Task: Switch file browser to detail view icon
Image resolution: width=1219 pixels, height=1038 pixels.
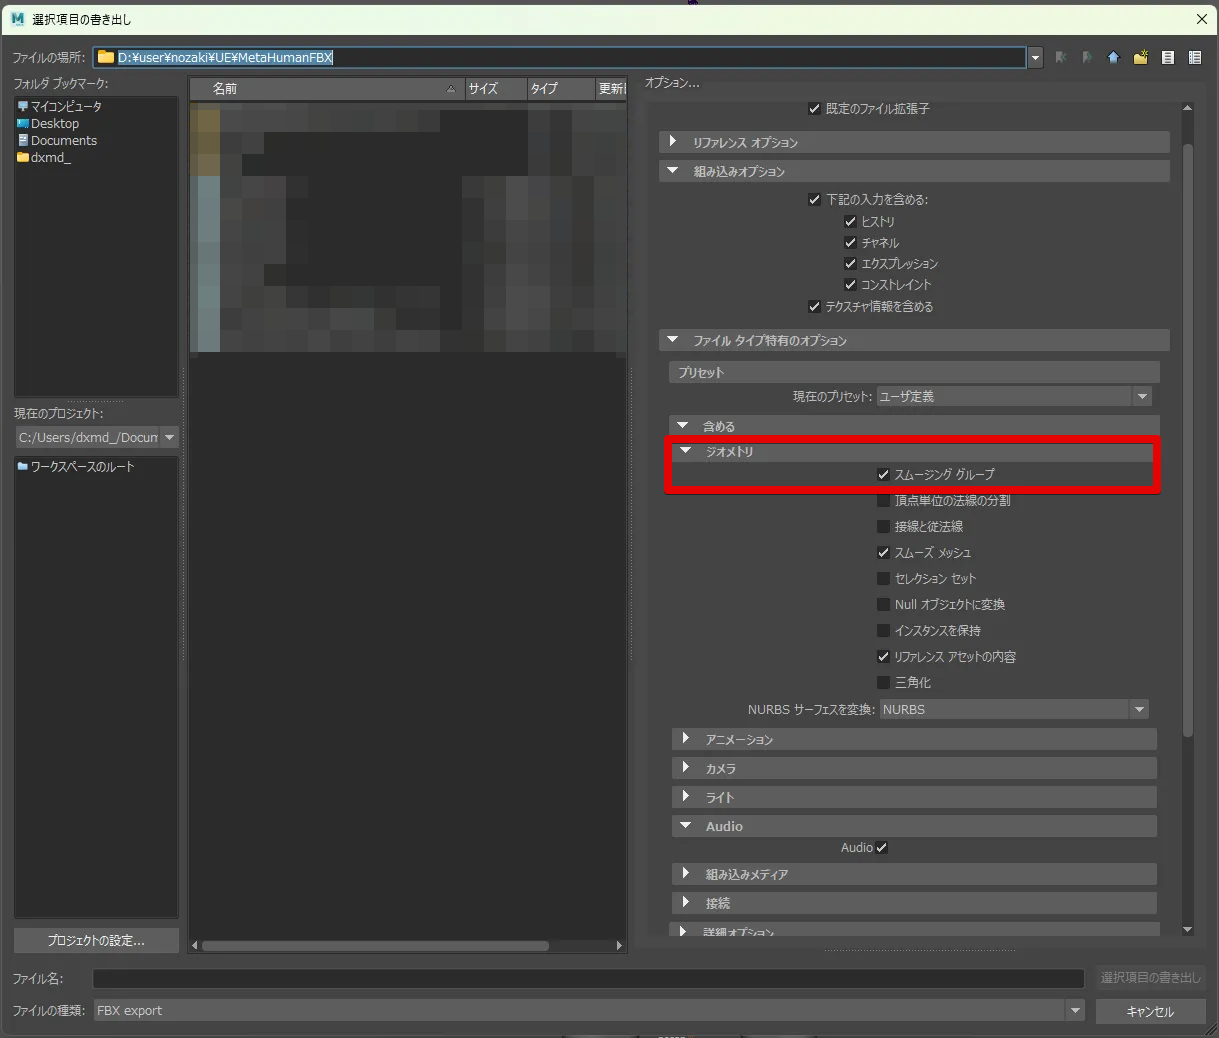Action: pyautogui.click(x=1194, y=58)
